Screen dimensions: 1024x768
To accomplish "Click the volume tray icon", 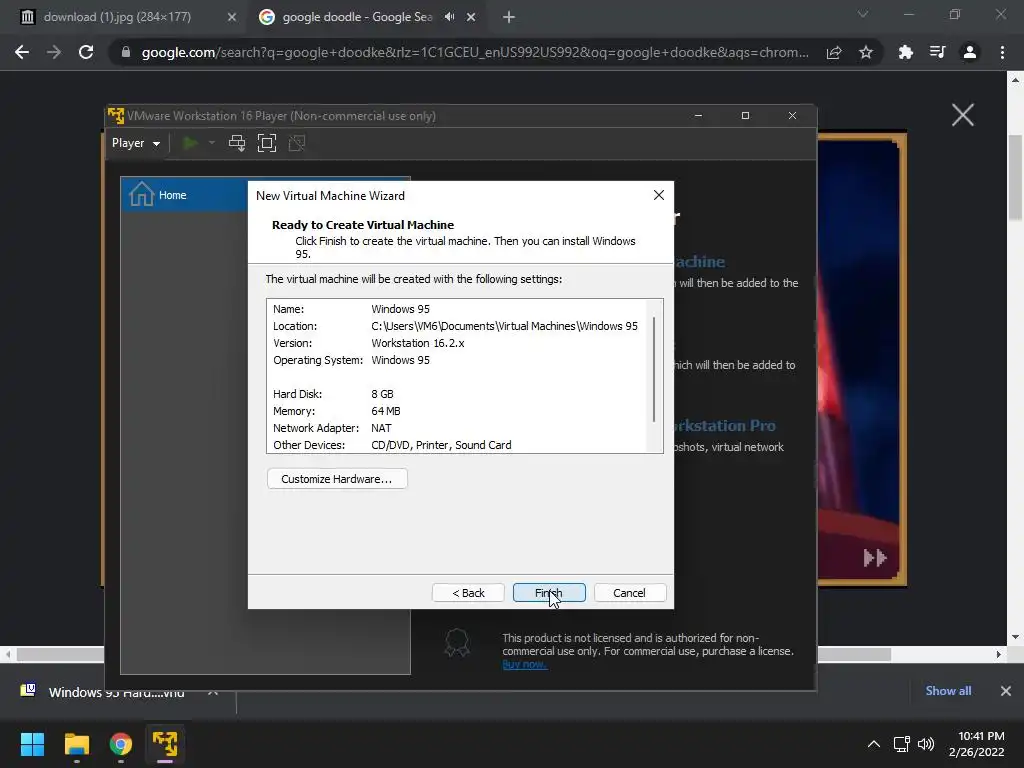I will [926, 744].
